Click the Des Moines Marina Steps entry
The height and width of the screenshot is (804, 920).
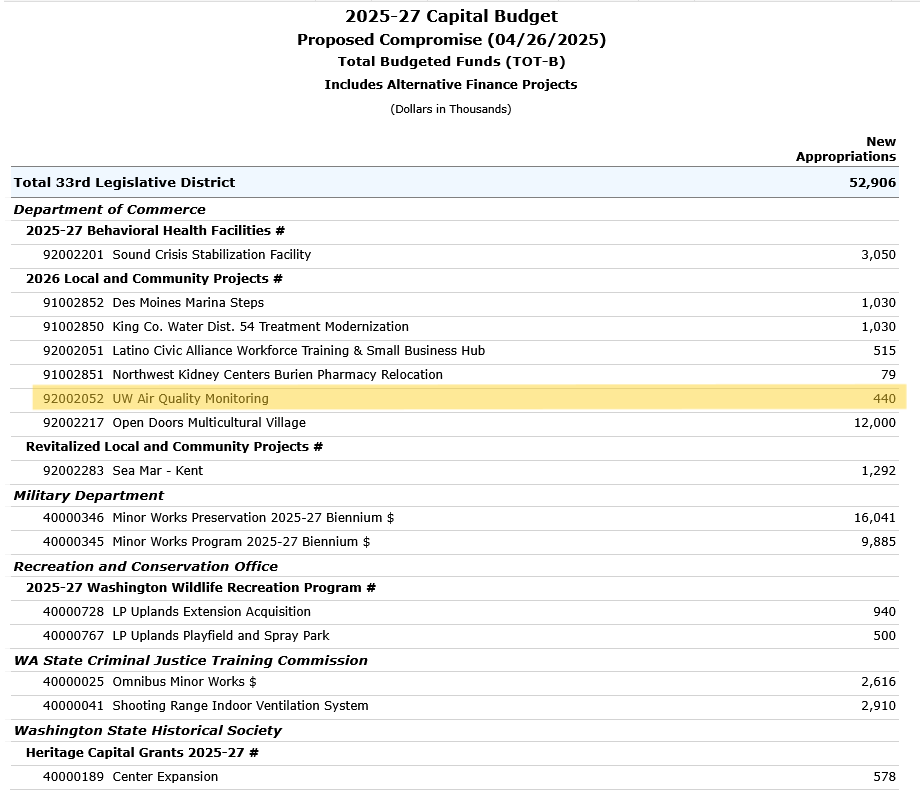(x=188, y=303)
